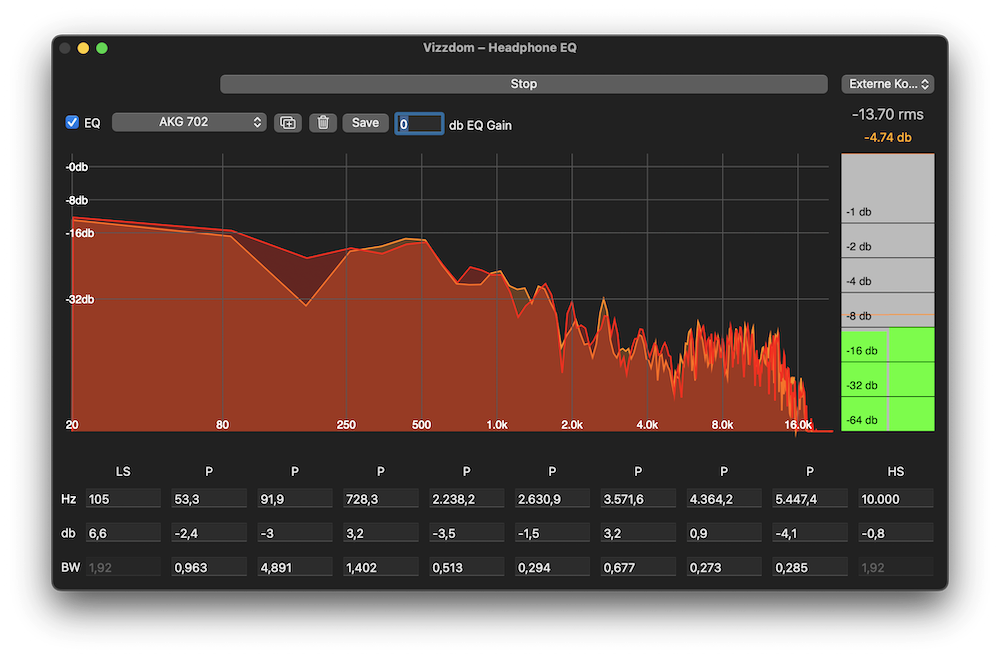The image size is (1000, 659).
Task: Click the Stop button
Action: point(524,84)
